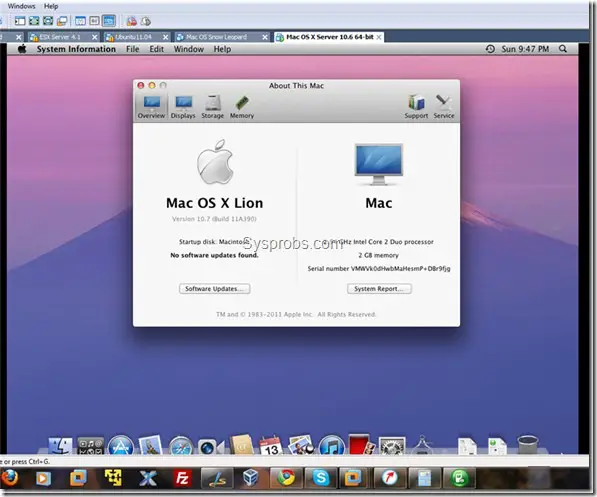Click the serial number text
597x497 pixels.
379,268
